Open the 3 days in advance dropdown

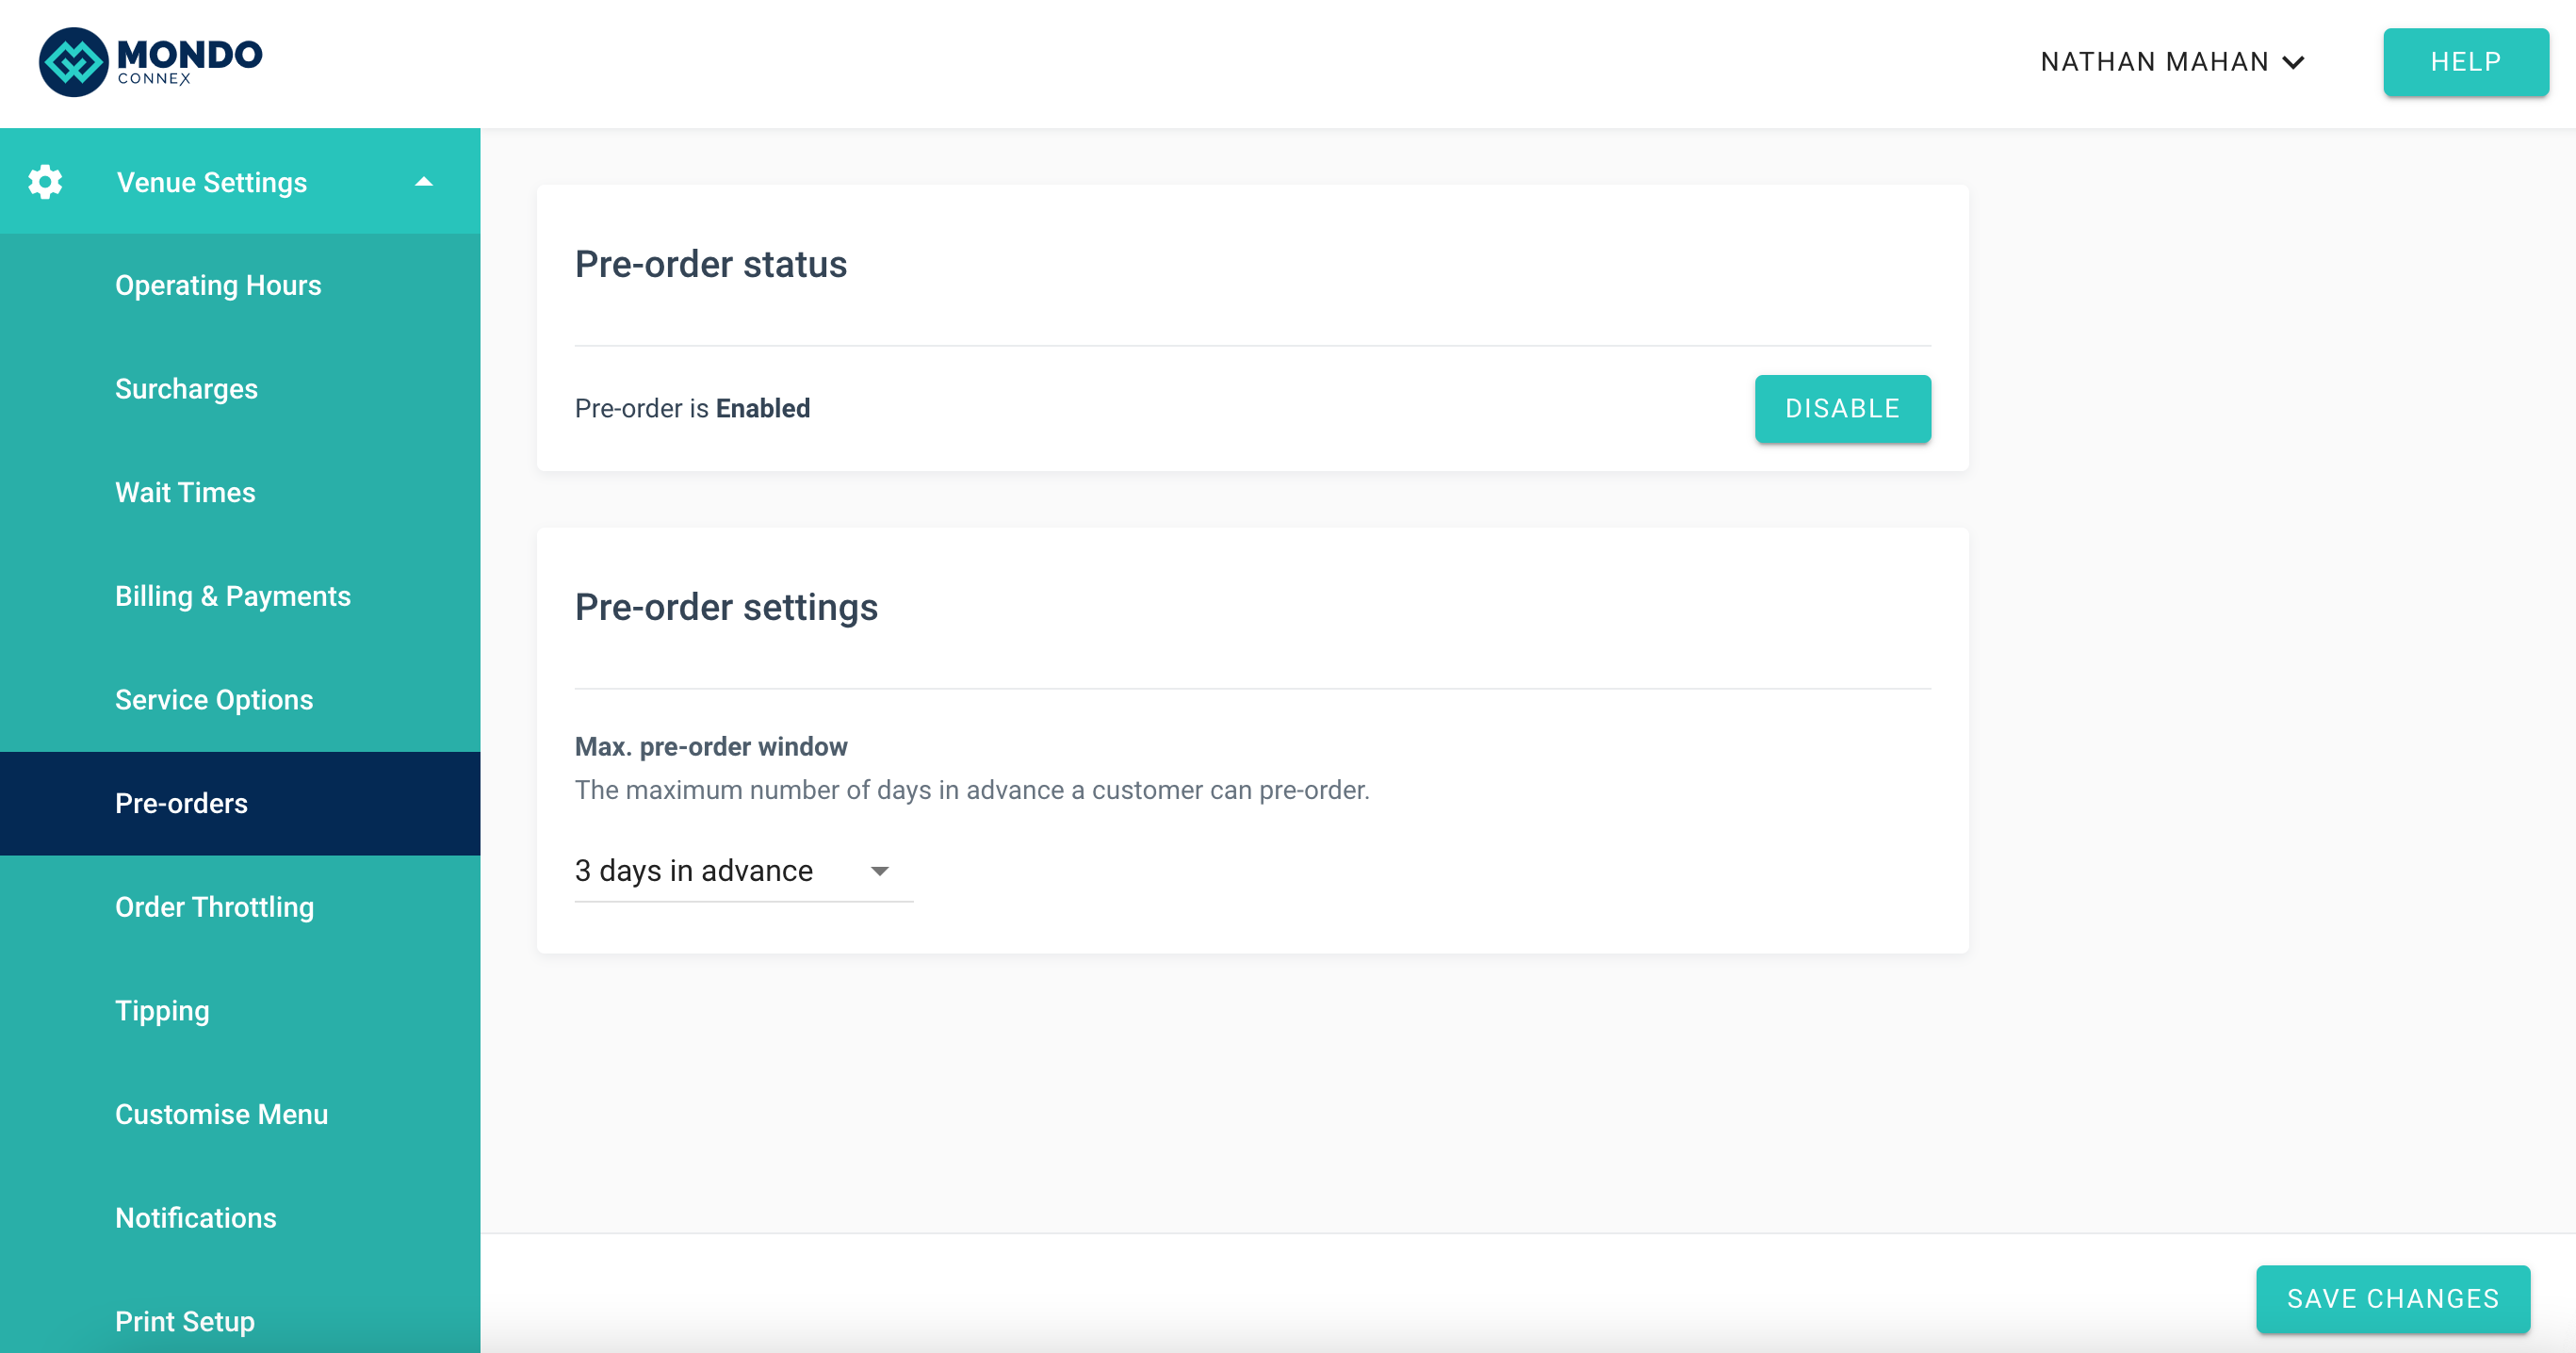coord(742,871)
